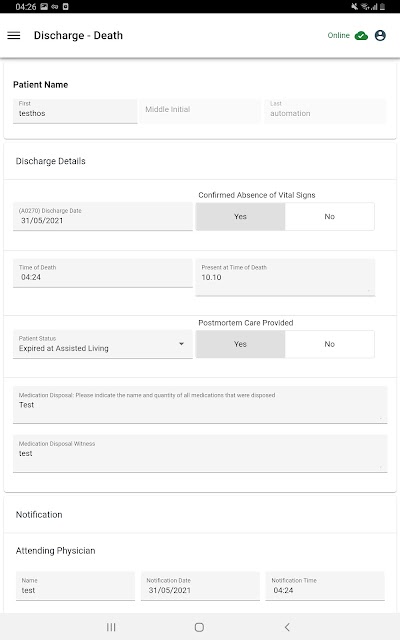Tap the green cloud sync icon
400x640 pixels.
point(361,36)
